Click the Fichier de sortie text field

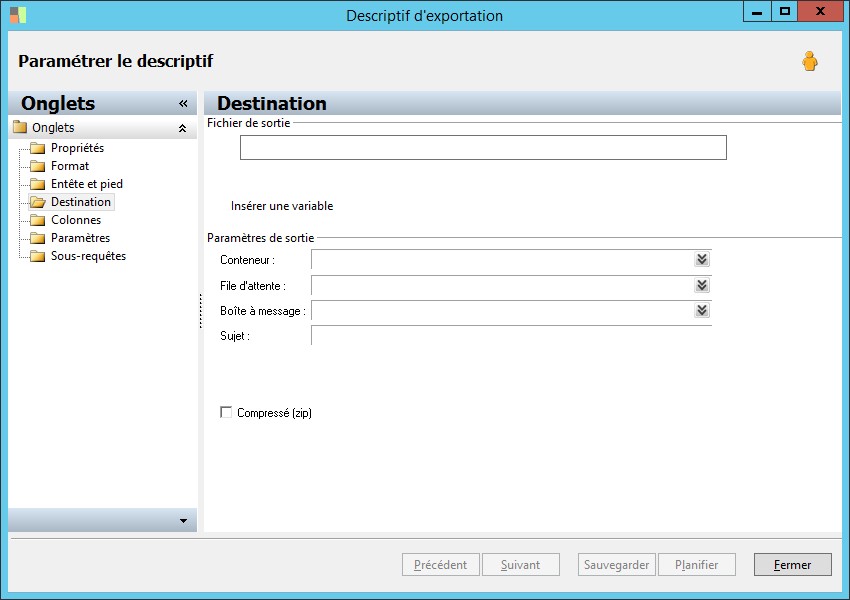(x=483, y=148)
